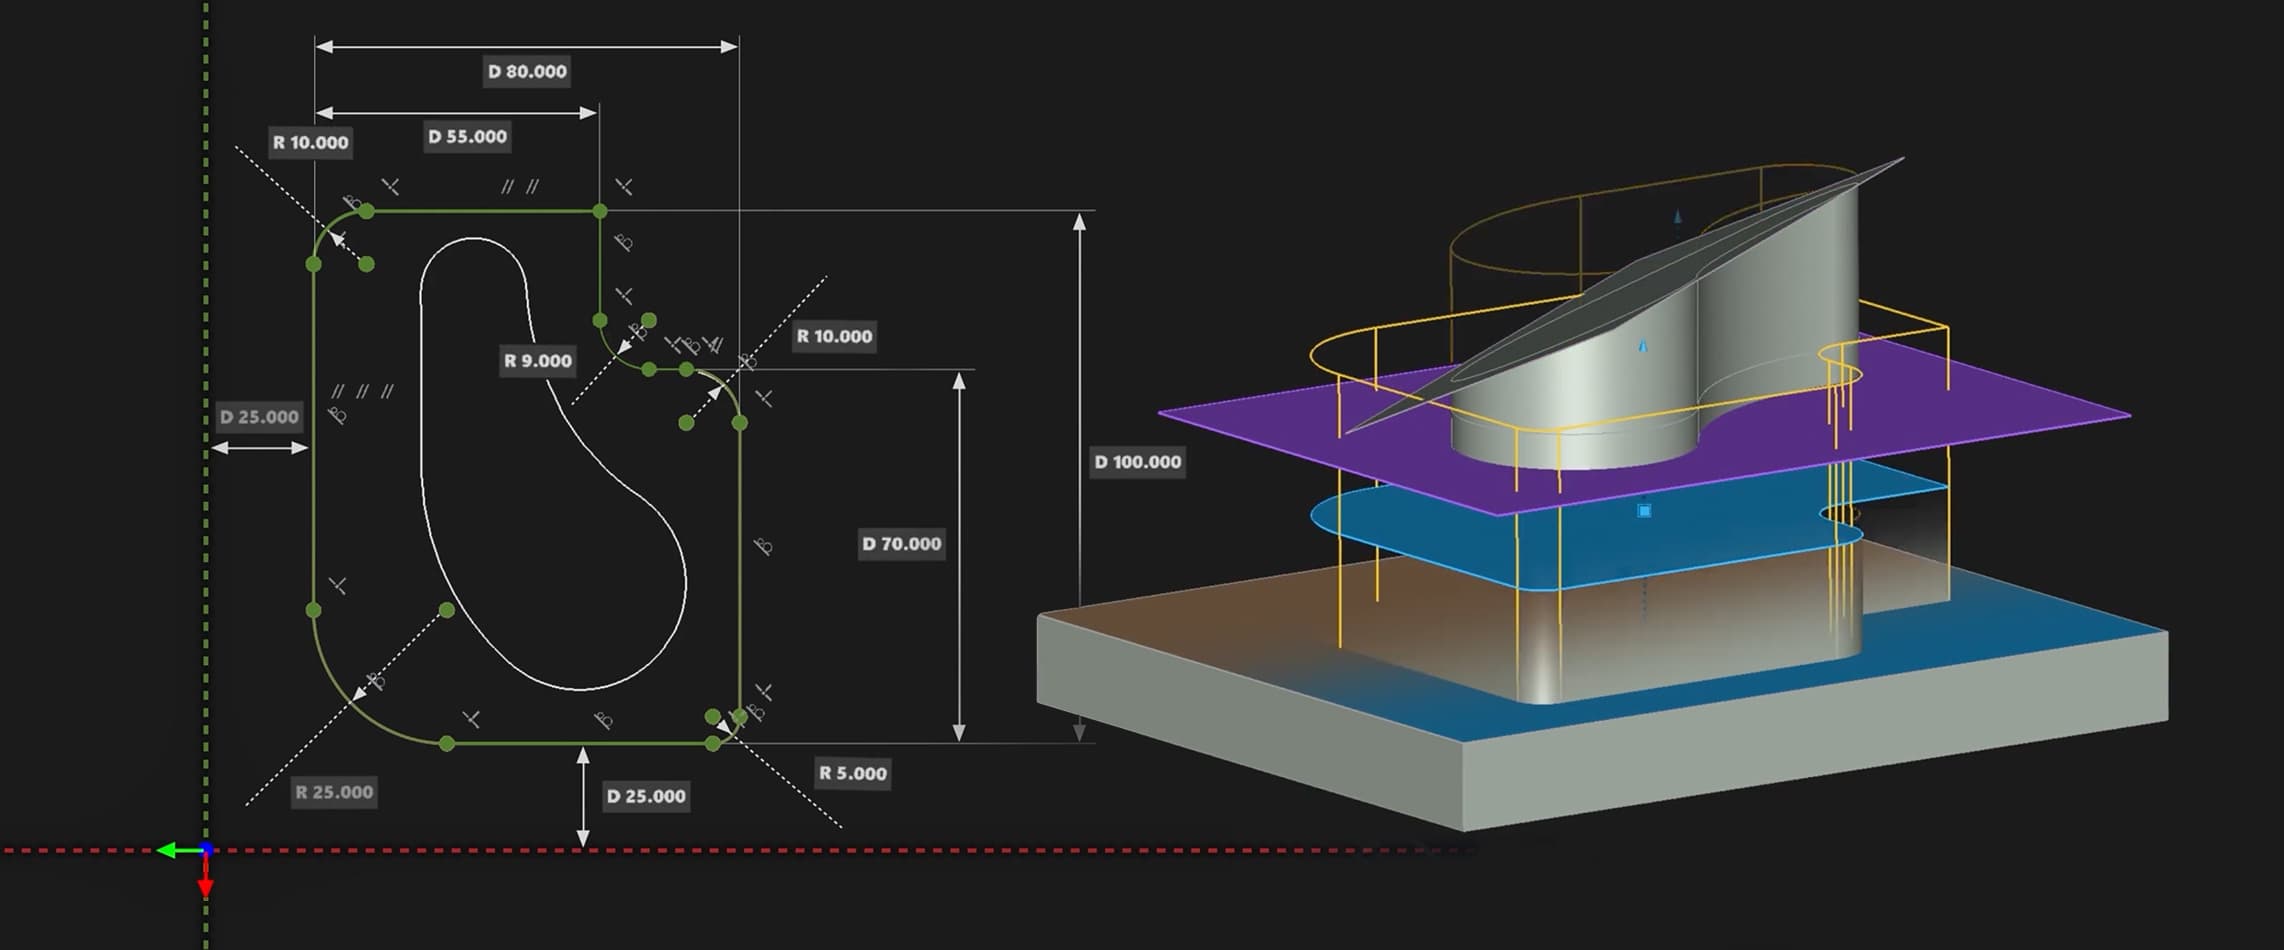Modify the D 70.000 dimension value
Screen dimensions: 2284x950
point(901,544)
